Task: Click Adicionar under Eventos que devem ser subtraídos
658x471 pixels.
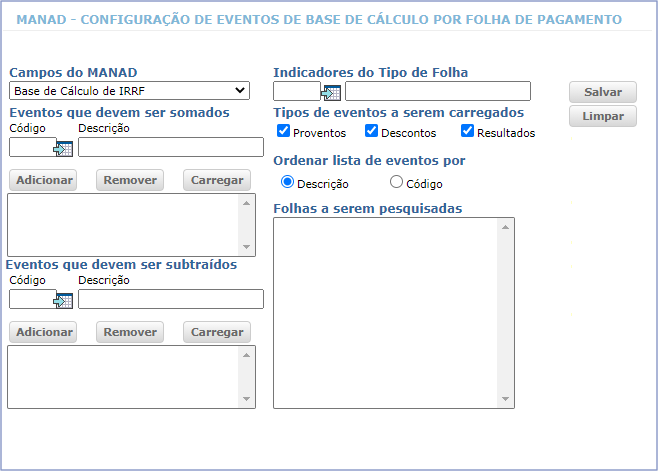Action: (x=44, y=332)
